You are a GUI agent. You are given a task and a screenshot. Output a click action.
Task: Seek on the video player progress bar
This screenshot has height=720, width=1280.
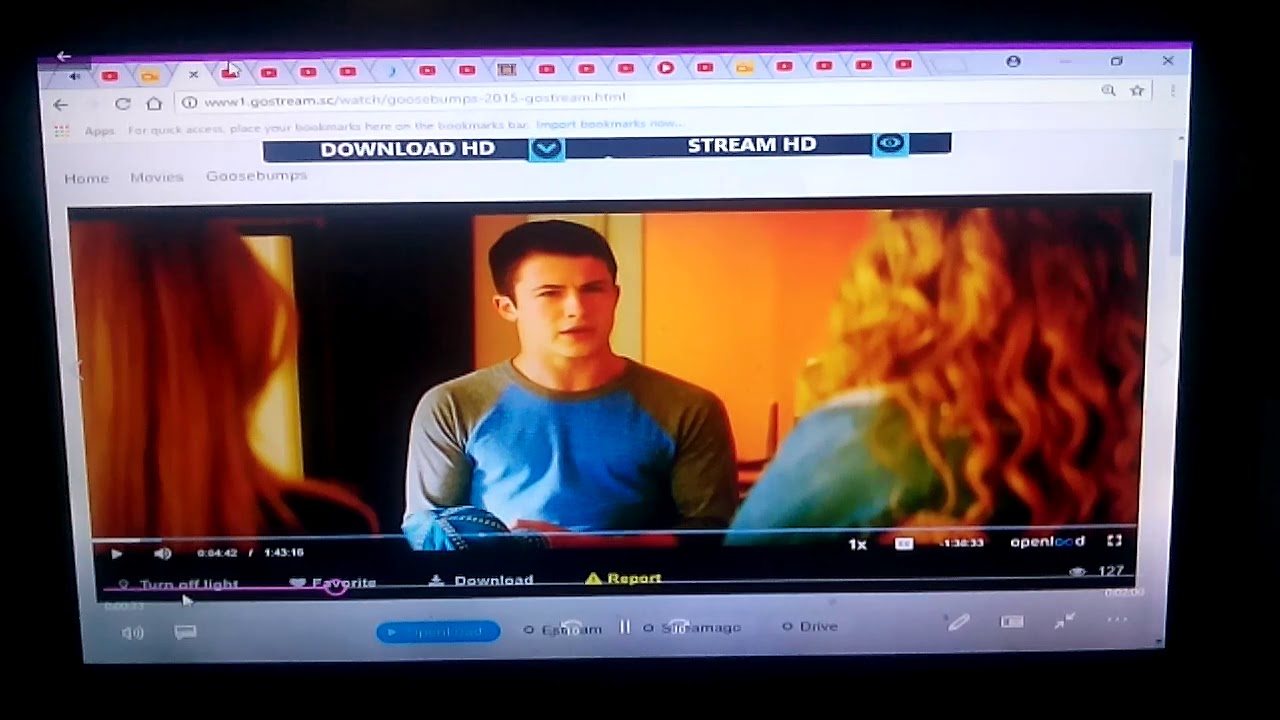[x=614, y=535]
